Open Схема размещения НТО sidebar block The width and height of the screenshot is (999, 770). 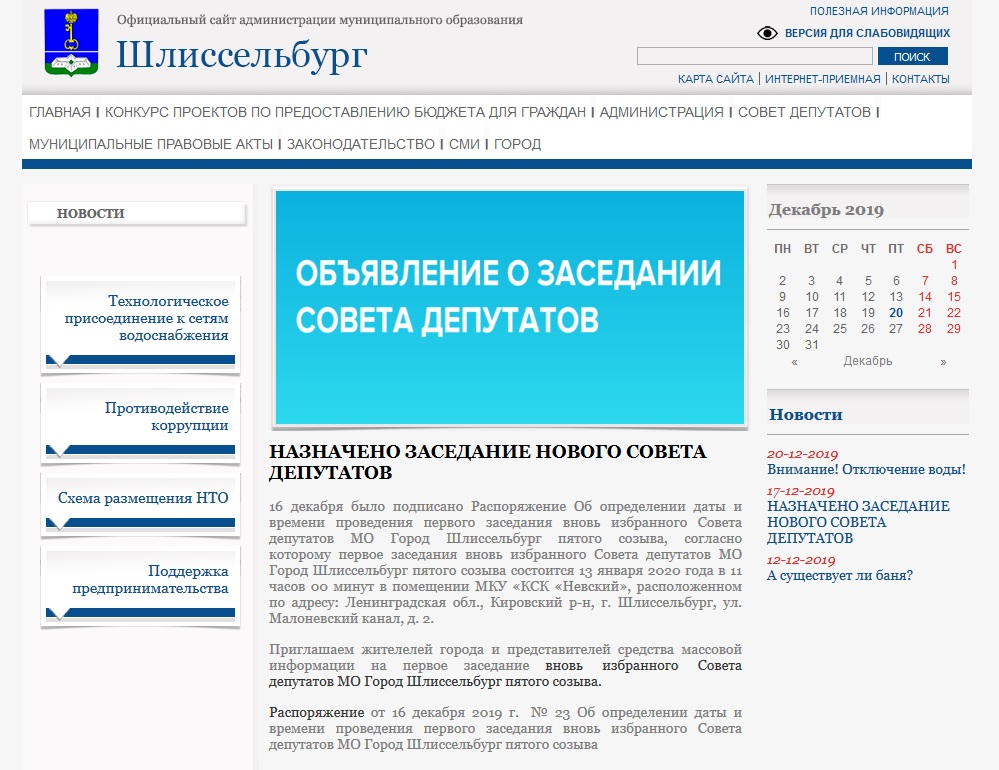click(140, 505)
